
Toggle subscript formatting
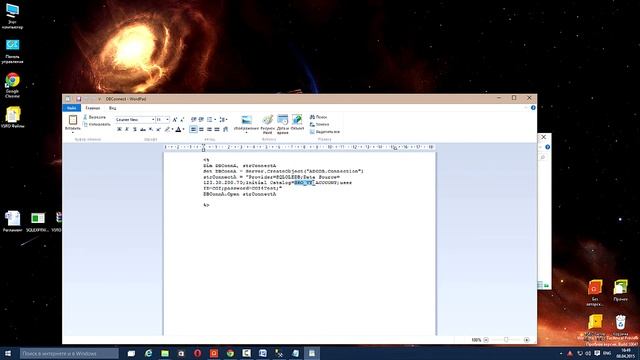click(x=151, y=129)
